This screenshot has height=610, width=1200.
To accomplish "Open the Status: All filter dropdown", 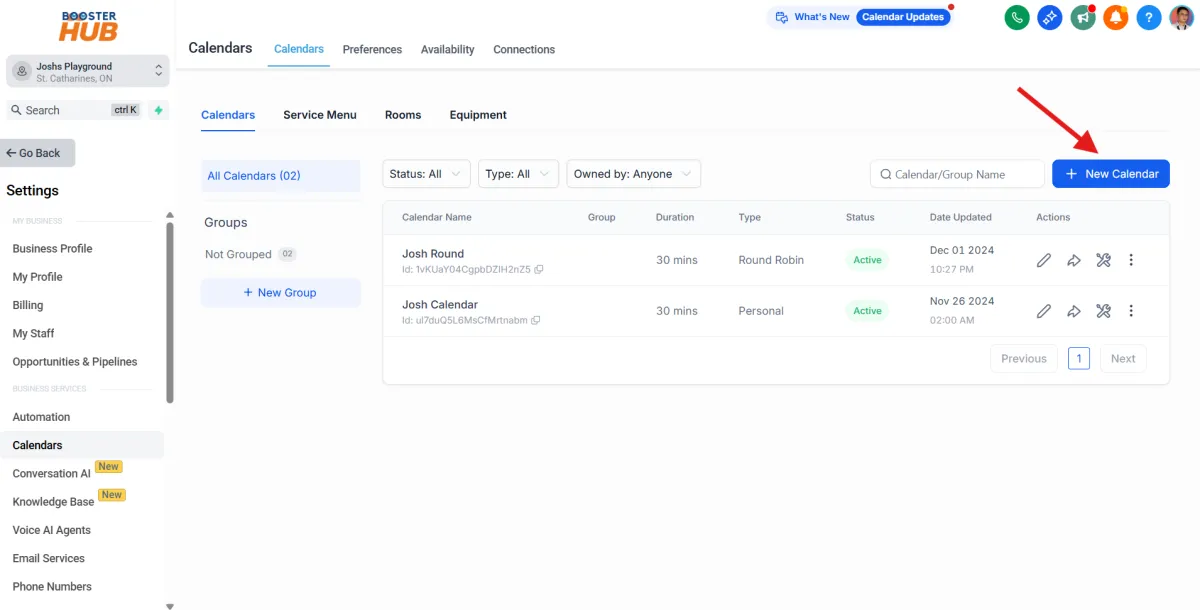I will coord(426,173).
